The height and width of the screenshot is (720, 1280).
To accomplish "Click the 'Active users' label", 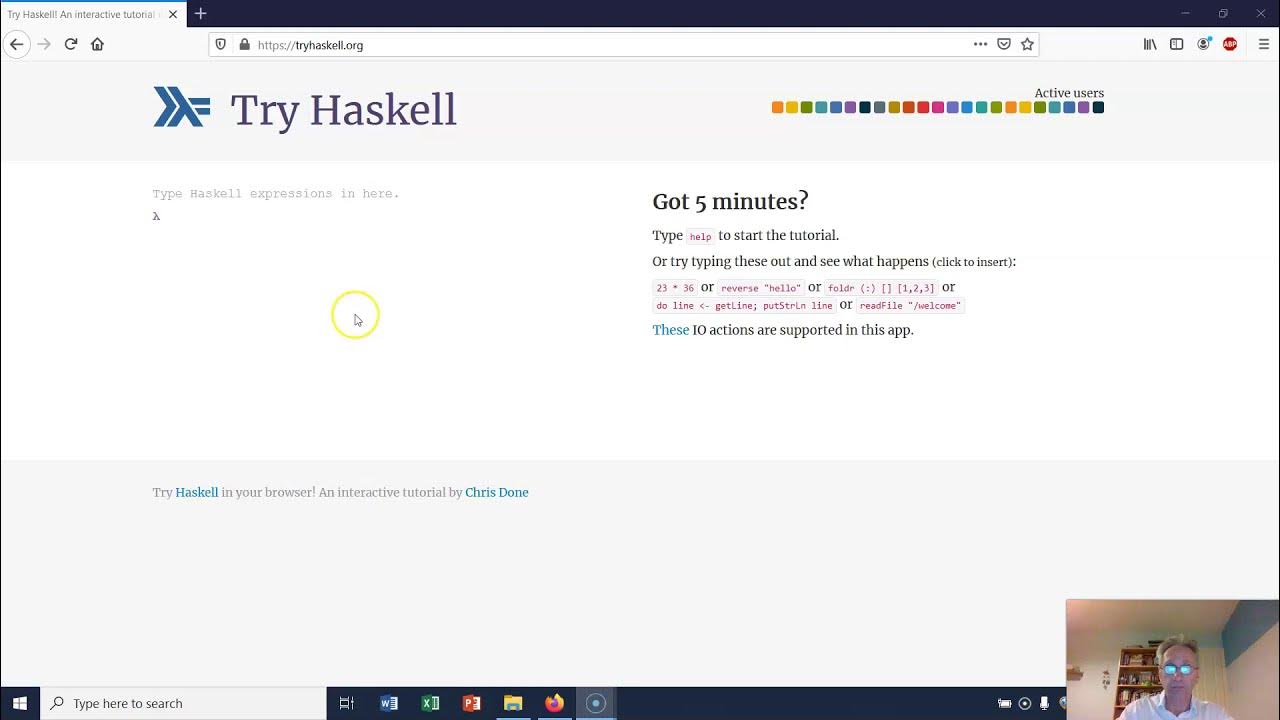I will coord(1069,93).
